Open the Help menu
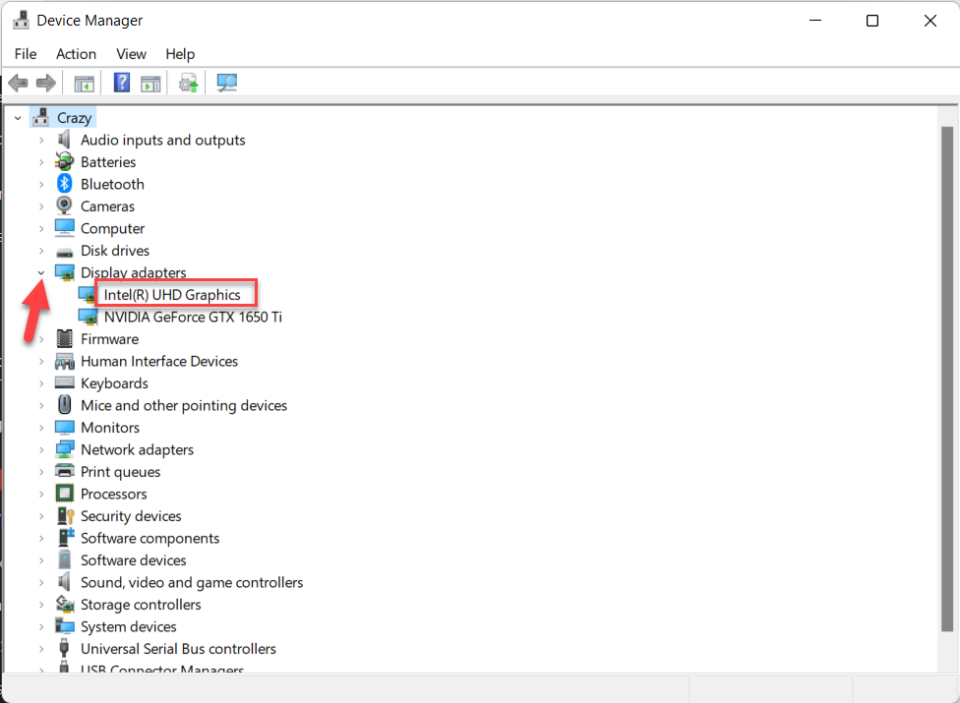This screenshot has width=960, height=703. (x=180, y=54)
